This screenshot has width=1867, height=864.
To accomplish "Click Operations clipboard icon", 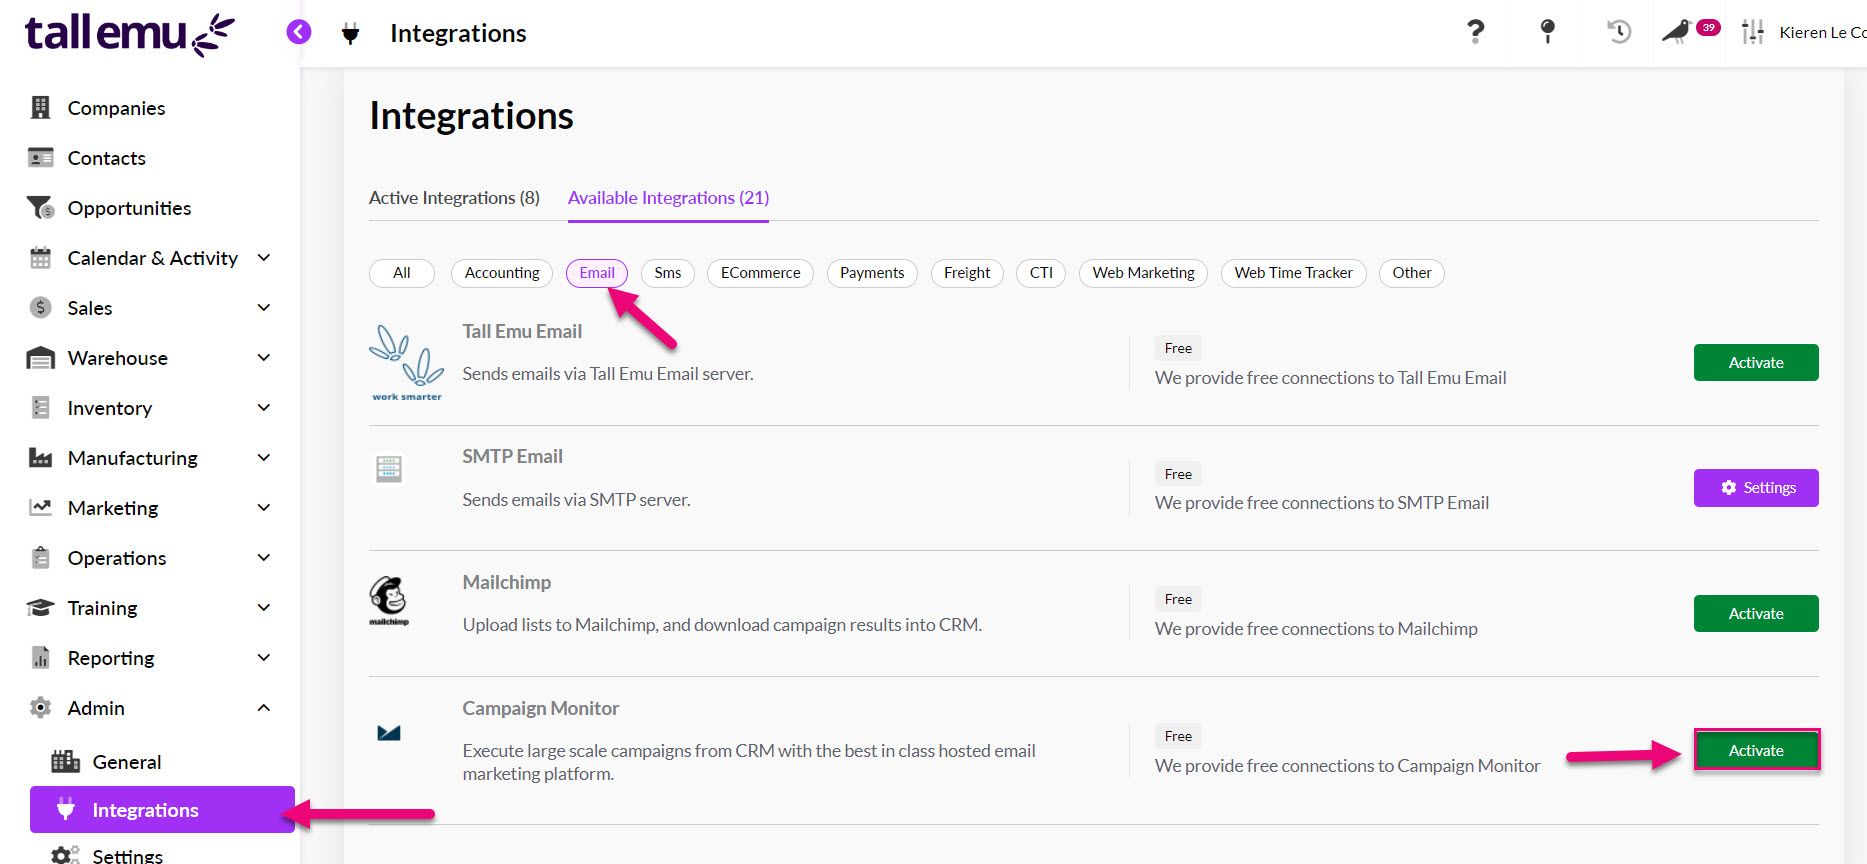I will [40, 557].
